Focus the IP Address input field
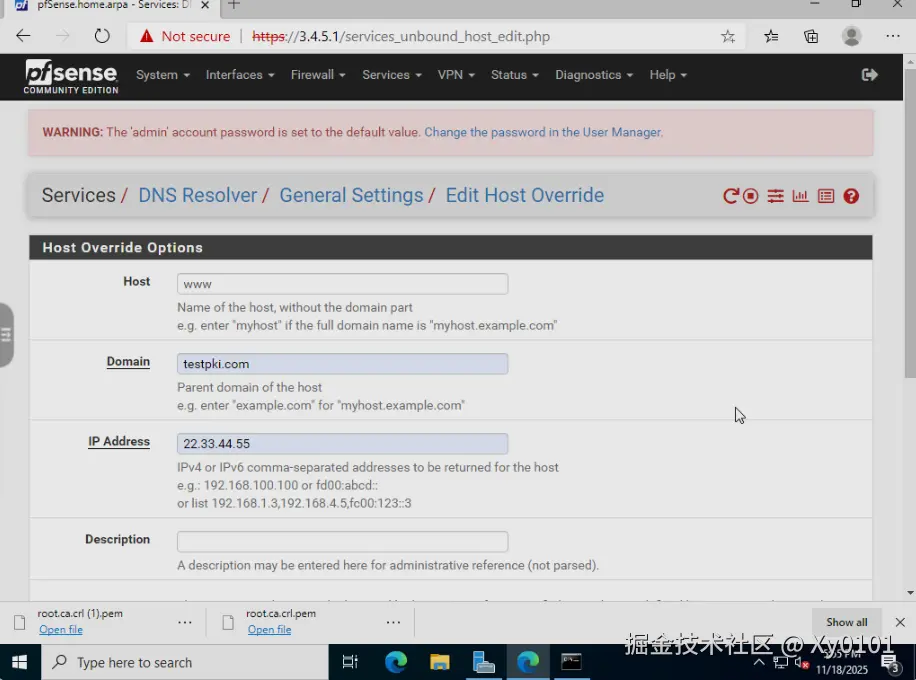 342,443
